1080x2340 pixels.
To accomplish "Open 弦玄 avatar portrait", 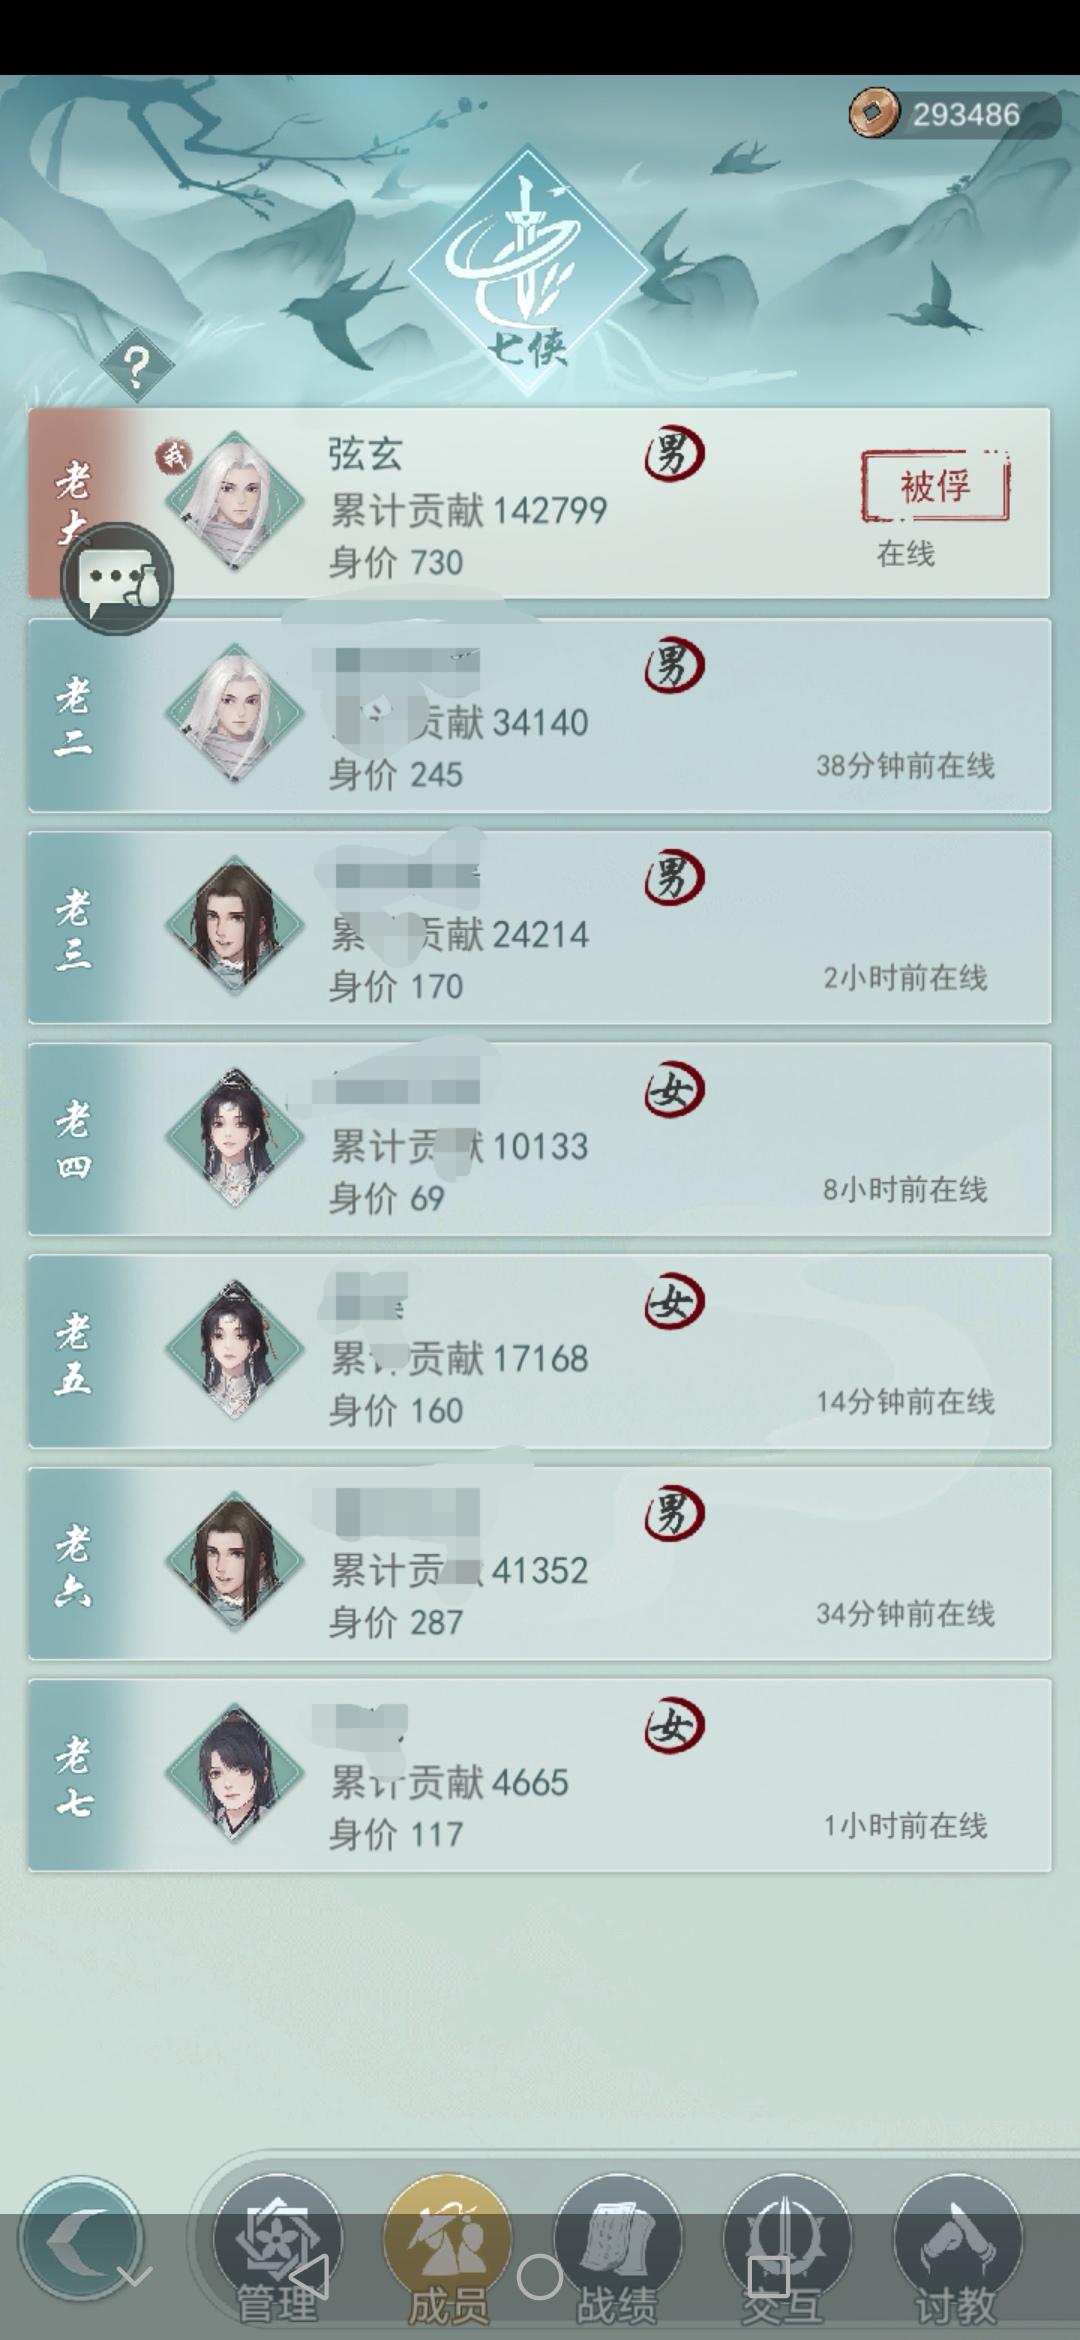I will pos(235,502).
